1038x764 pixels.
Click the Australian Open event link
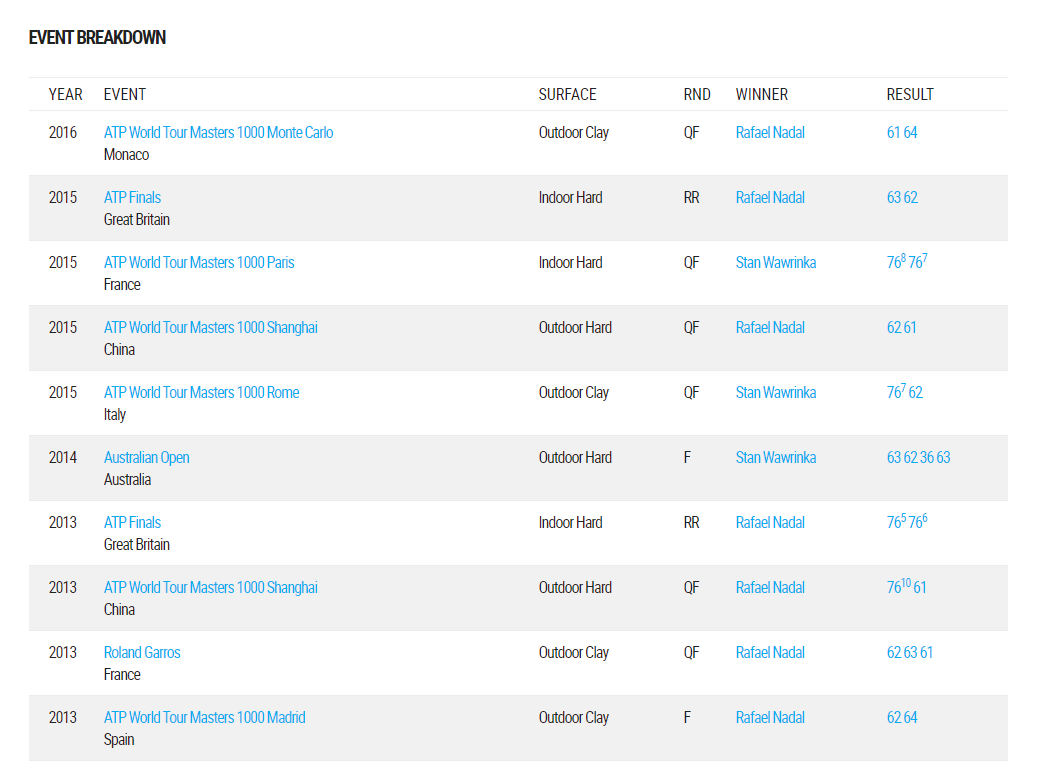coord(146,458)
